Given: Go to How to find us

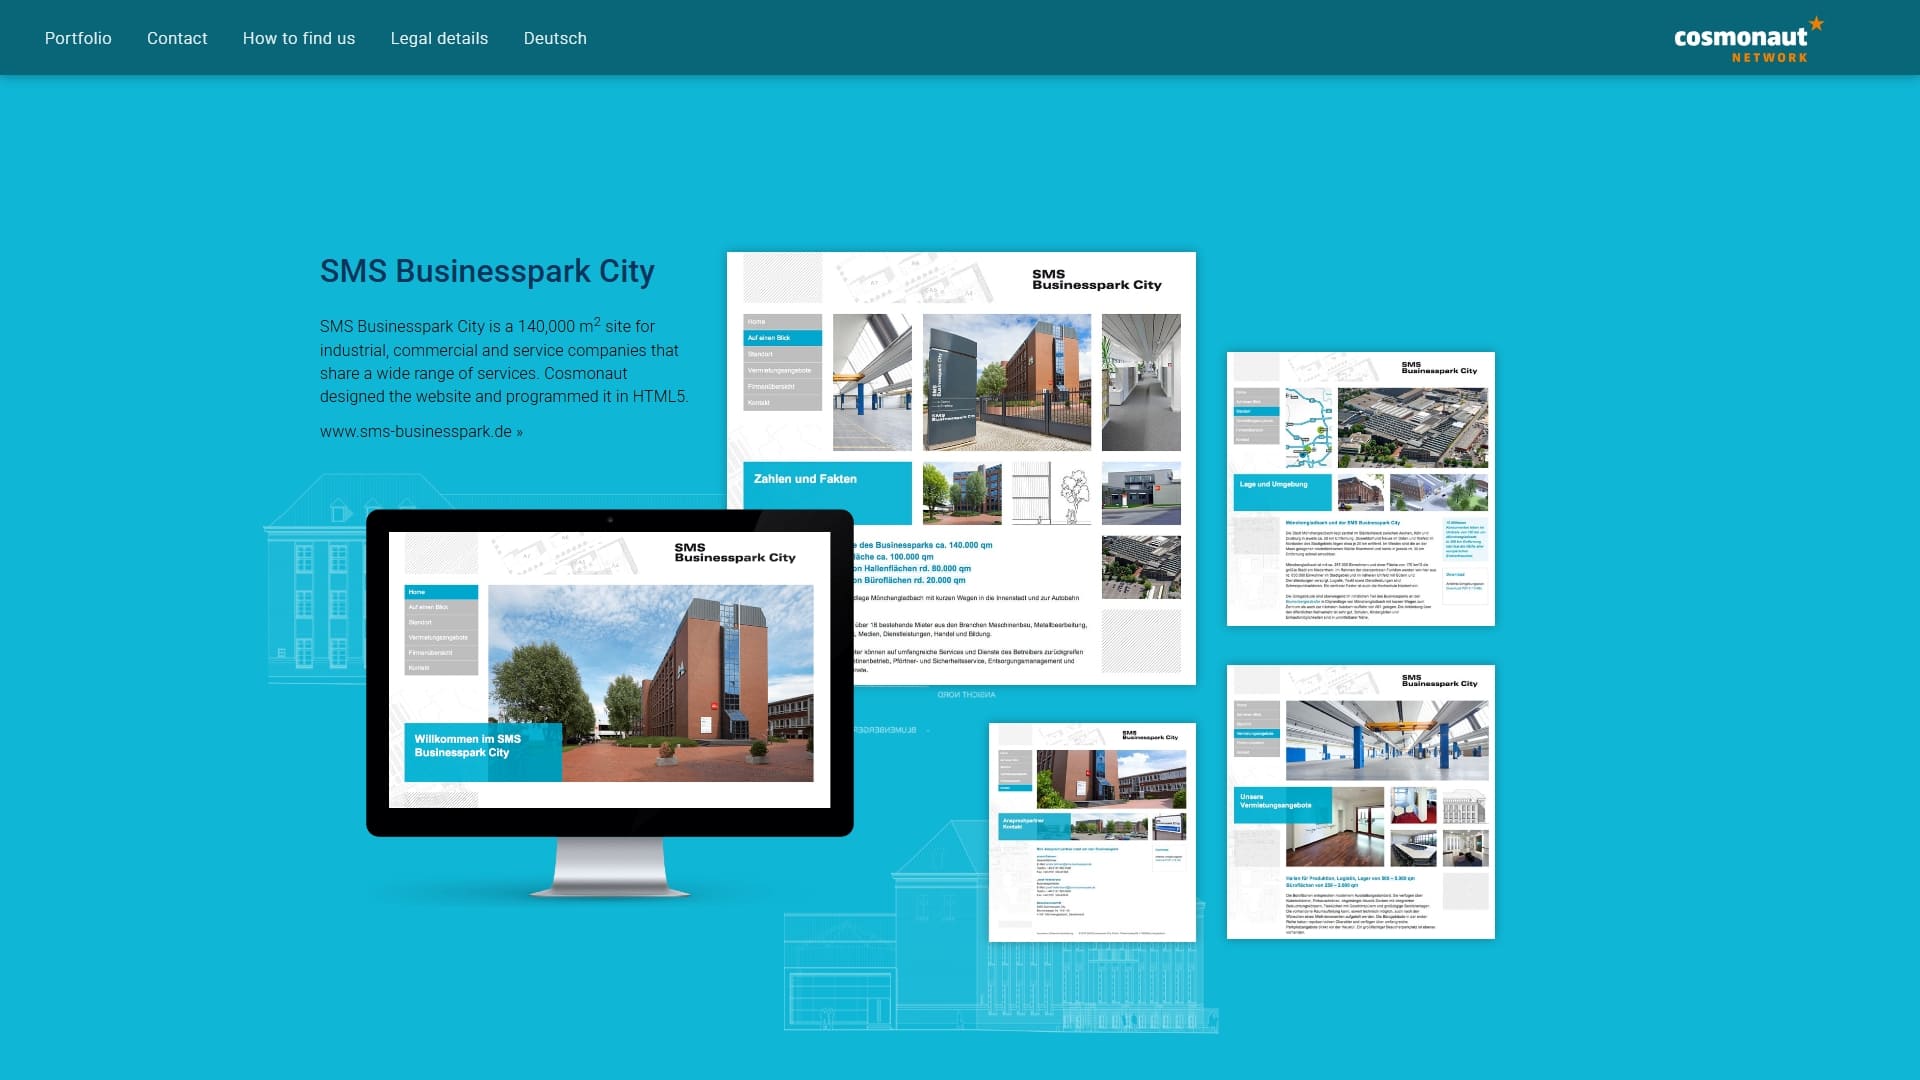Looking at the screenshot, I should pyautogui.click(x=299, y=38).
